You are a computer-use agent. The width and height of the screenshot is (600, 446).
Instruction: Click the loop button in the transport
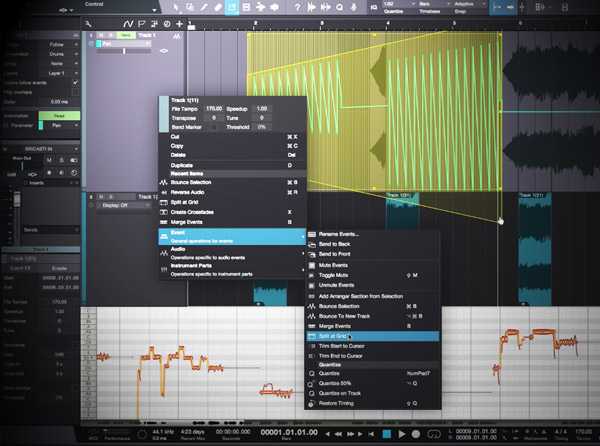434,434
